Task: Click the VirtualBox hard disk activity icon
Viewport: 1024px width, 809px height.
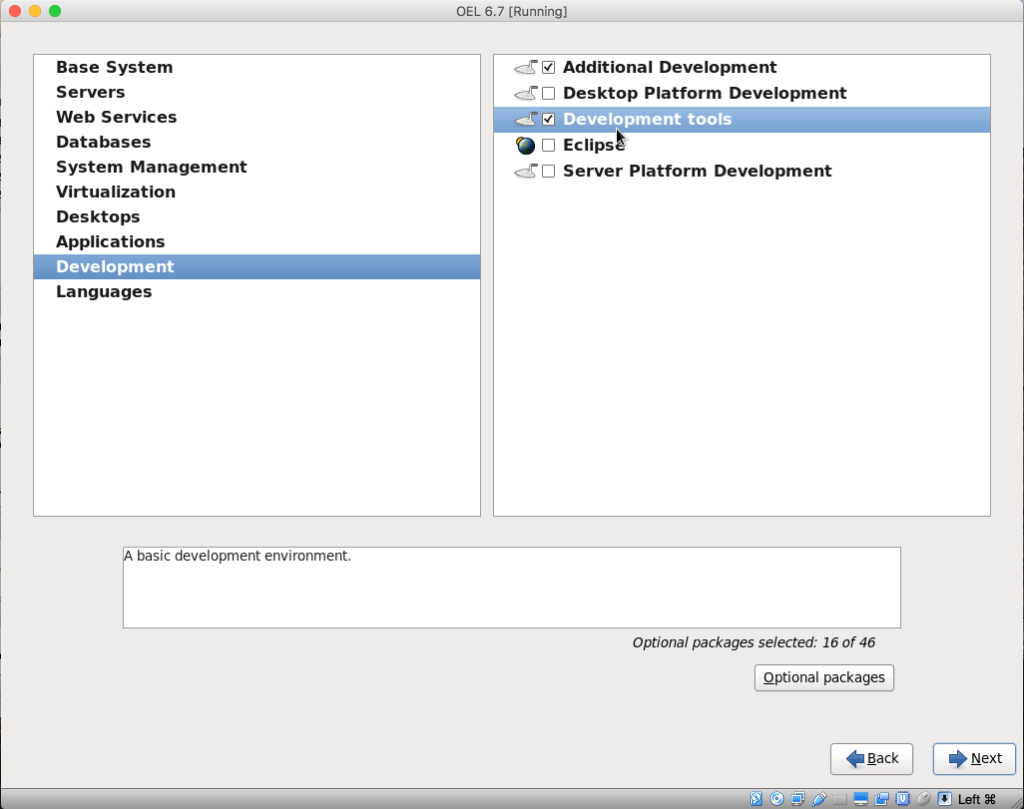Action: click(756, 799)
